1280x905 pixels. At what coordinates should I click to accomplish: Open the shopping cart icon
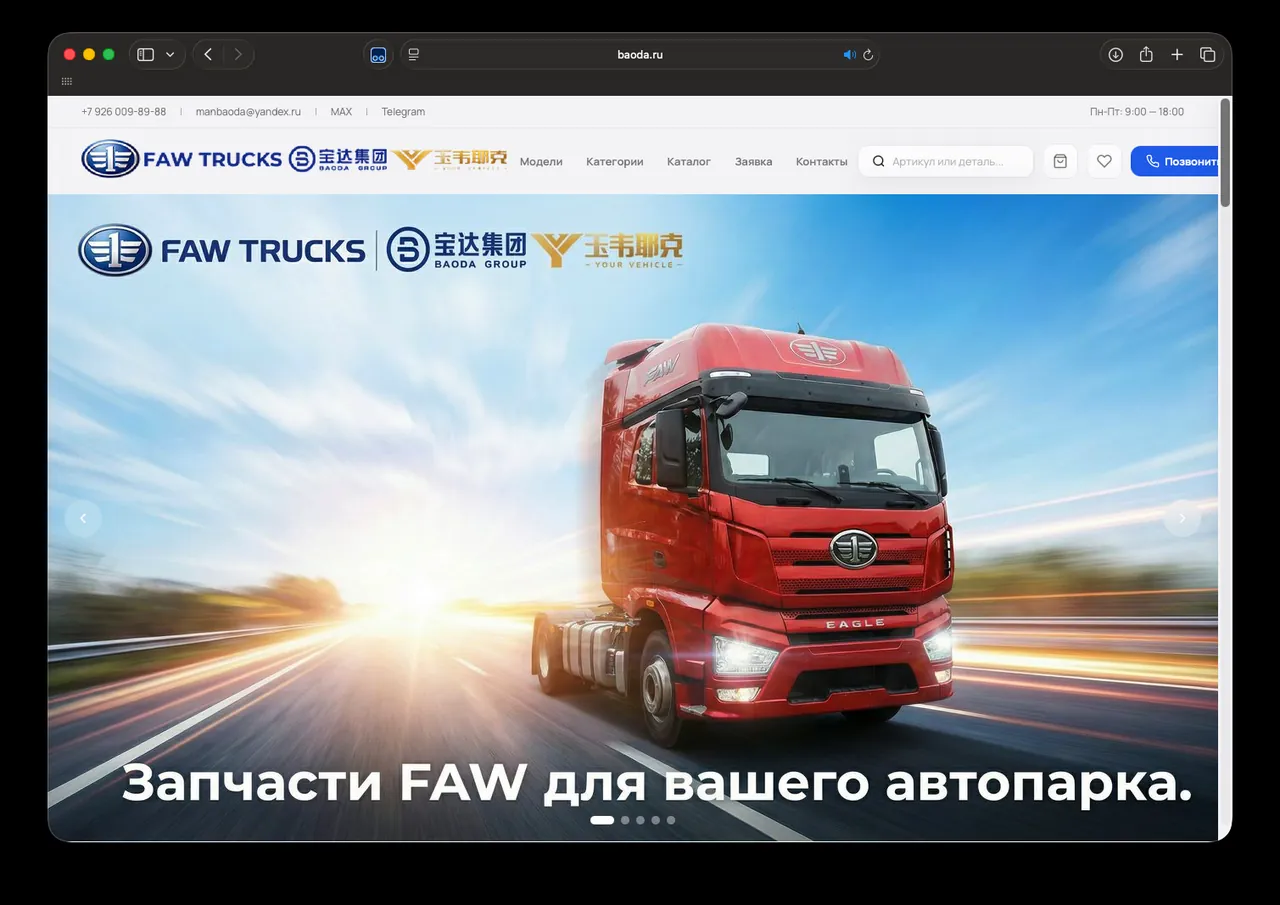(x=1060, y=161)
